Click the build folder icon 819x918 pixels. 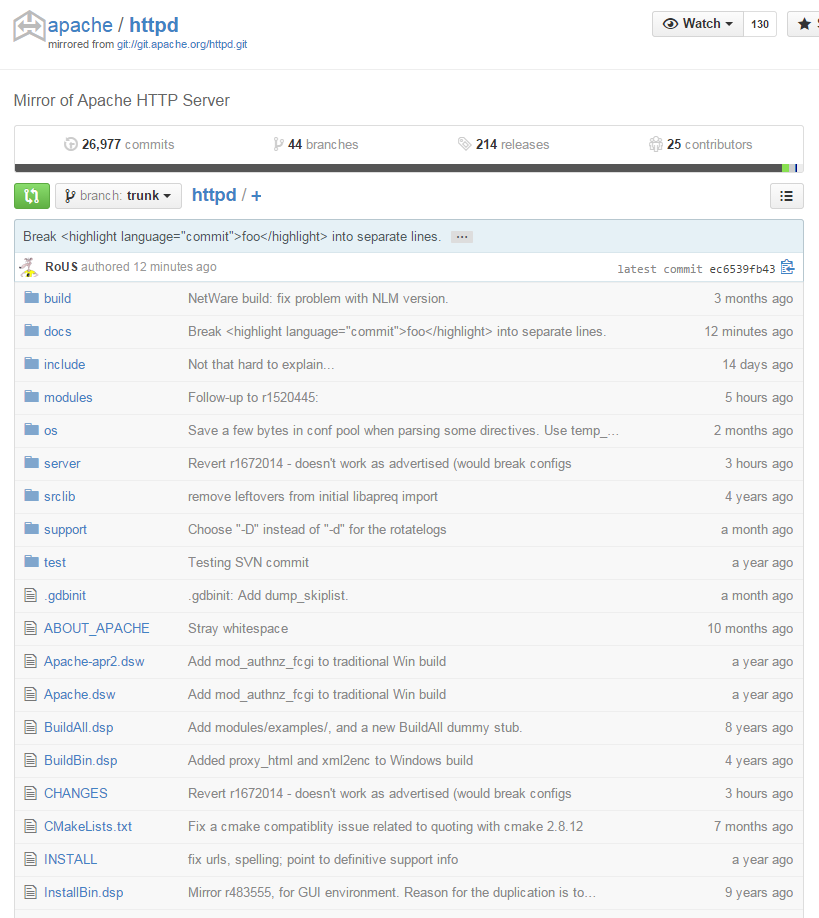point(32,297)
